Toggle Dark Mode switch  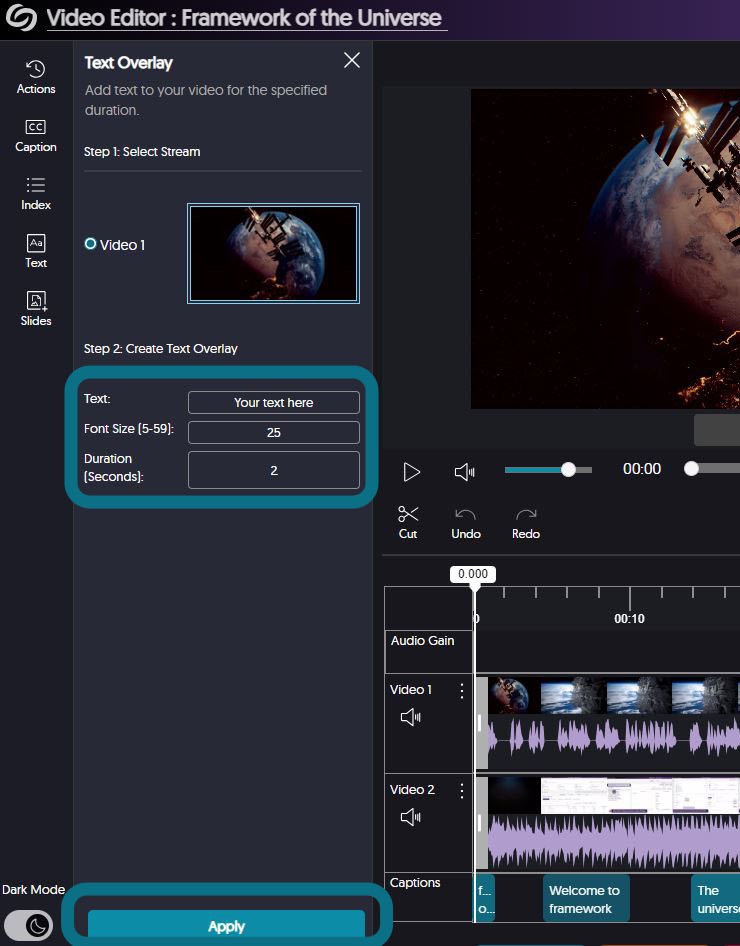tap(28, 925)
